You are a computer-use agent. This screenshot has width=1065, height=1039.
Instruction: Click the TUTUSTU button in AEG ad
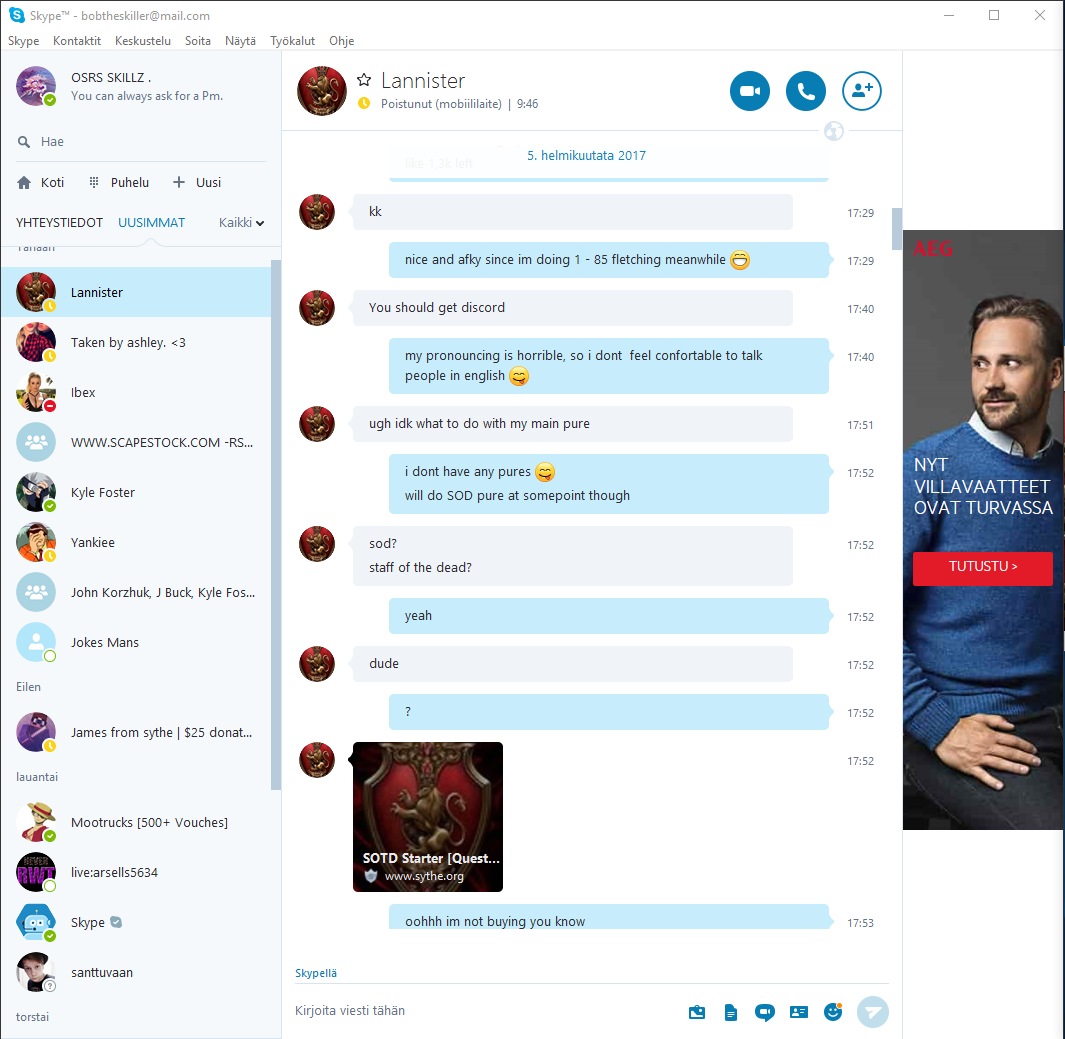point(982,568)
